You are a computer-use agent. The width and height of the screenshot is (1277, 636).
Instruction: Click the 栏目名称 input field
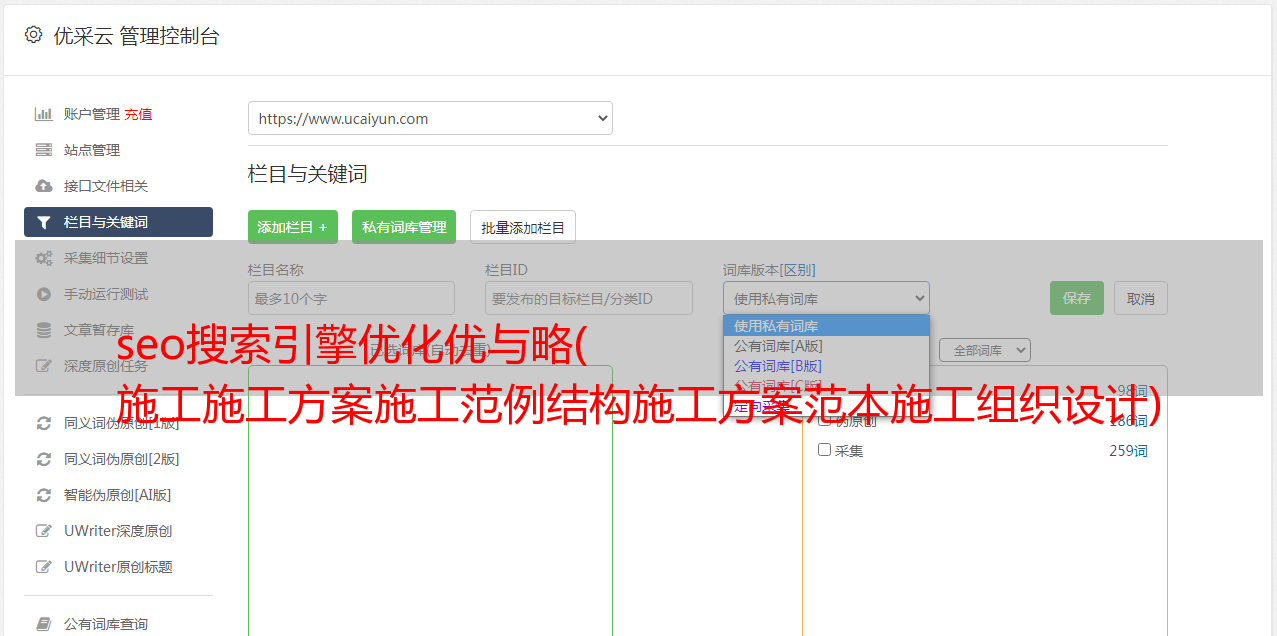tap(351, 298)
